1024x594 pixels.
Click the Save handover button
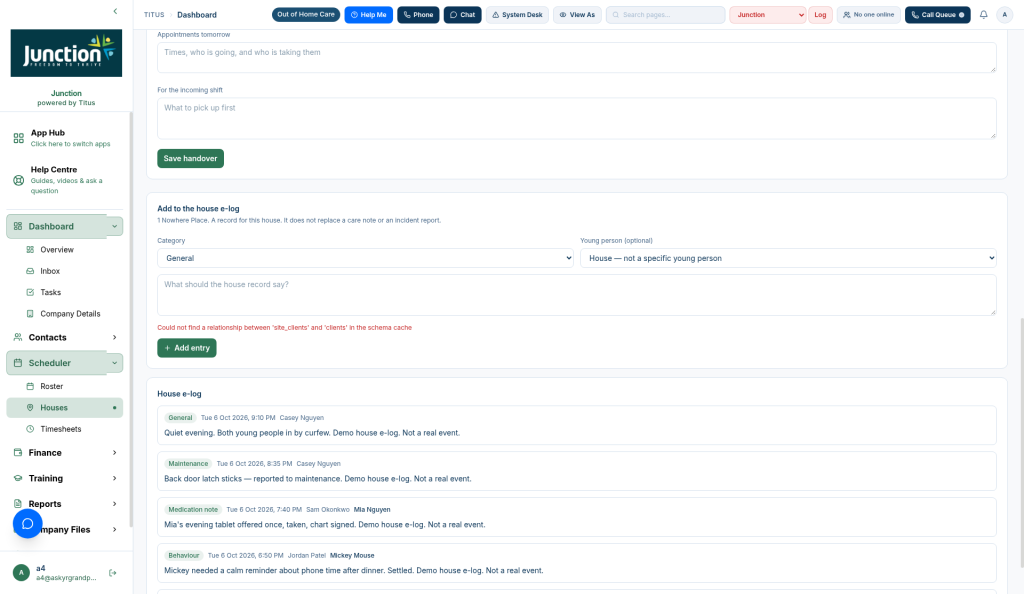coord(191,158)
